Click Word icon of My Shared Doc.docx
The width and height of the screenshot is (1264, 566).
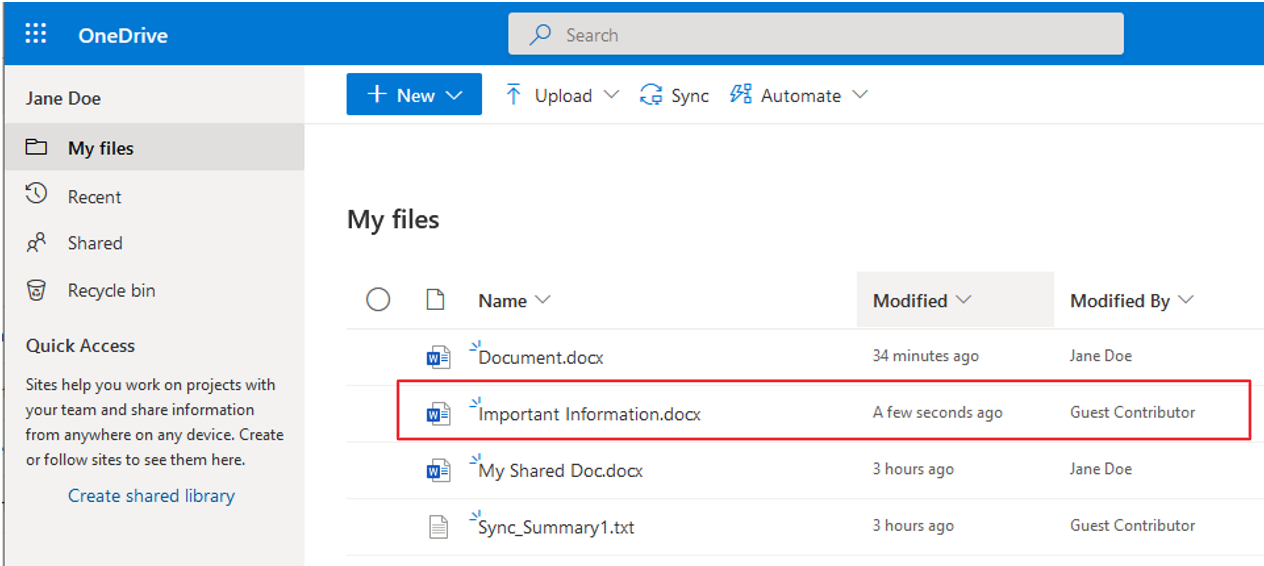point(439,470)
